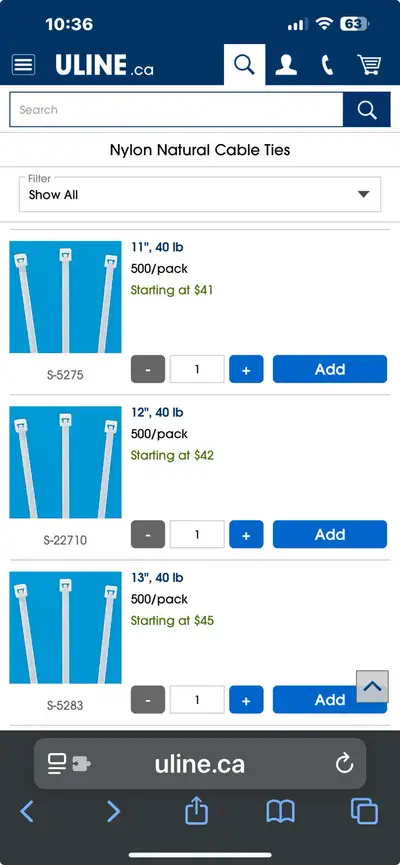The height and width of the screenshot is (865, 400).
Task: Open the Safari tabs overview icon
Action: [364, 811]
